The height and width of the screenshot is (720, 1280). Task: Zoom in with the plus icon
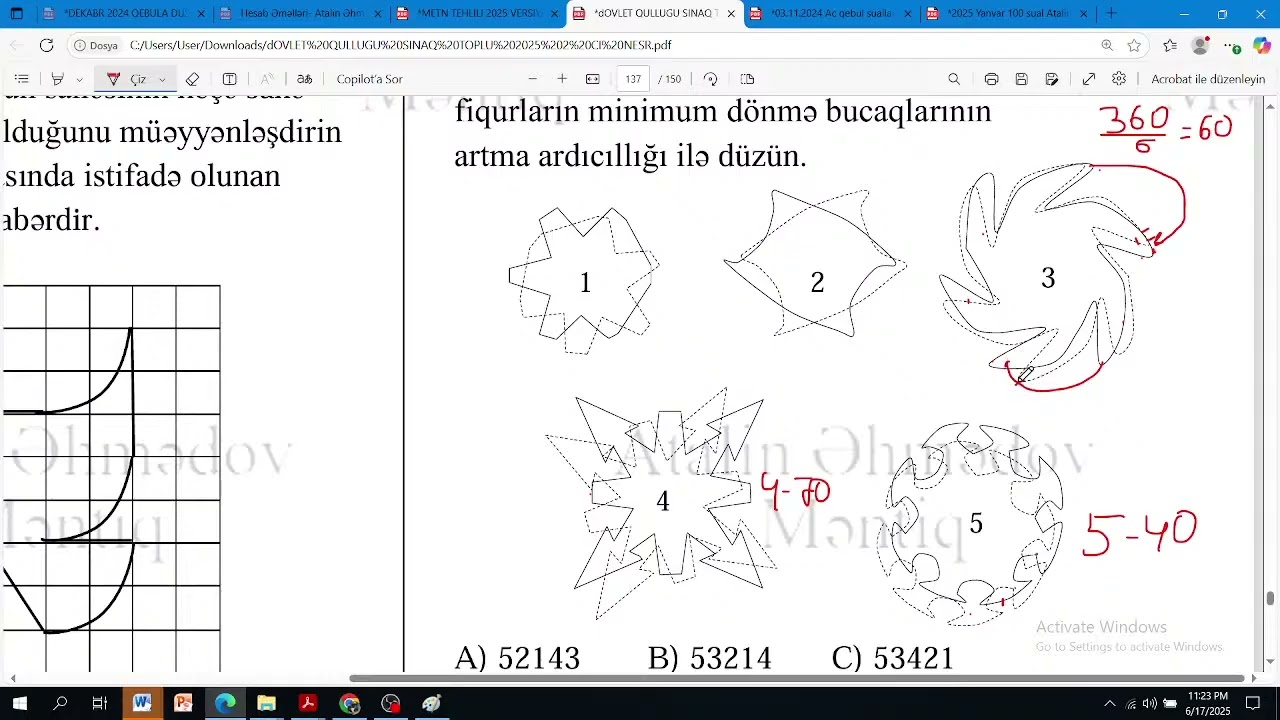coord(562,79)
